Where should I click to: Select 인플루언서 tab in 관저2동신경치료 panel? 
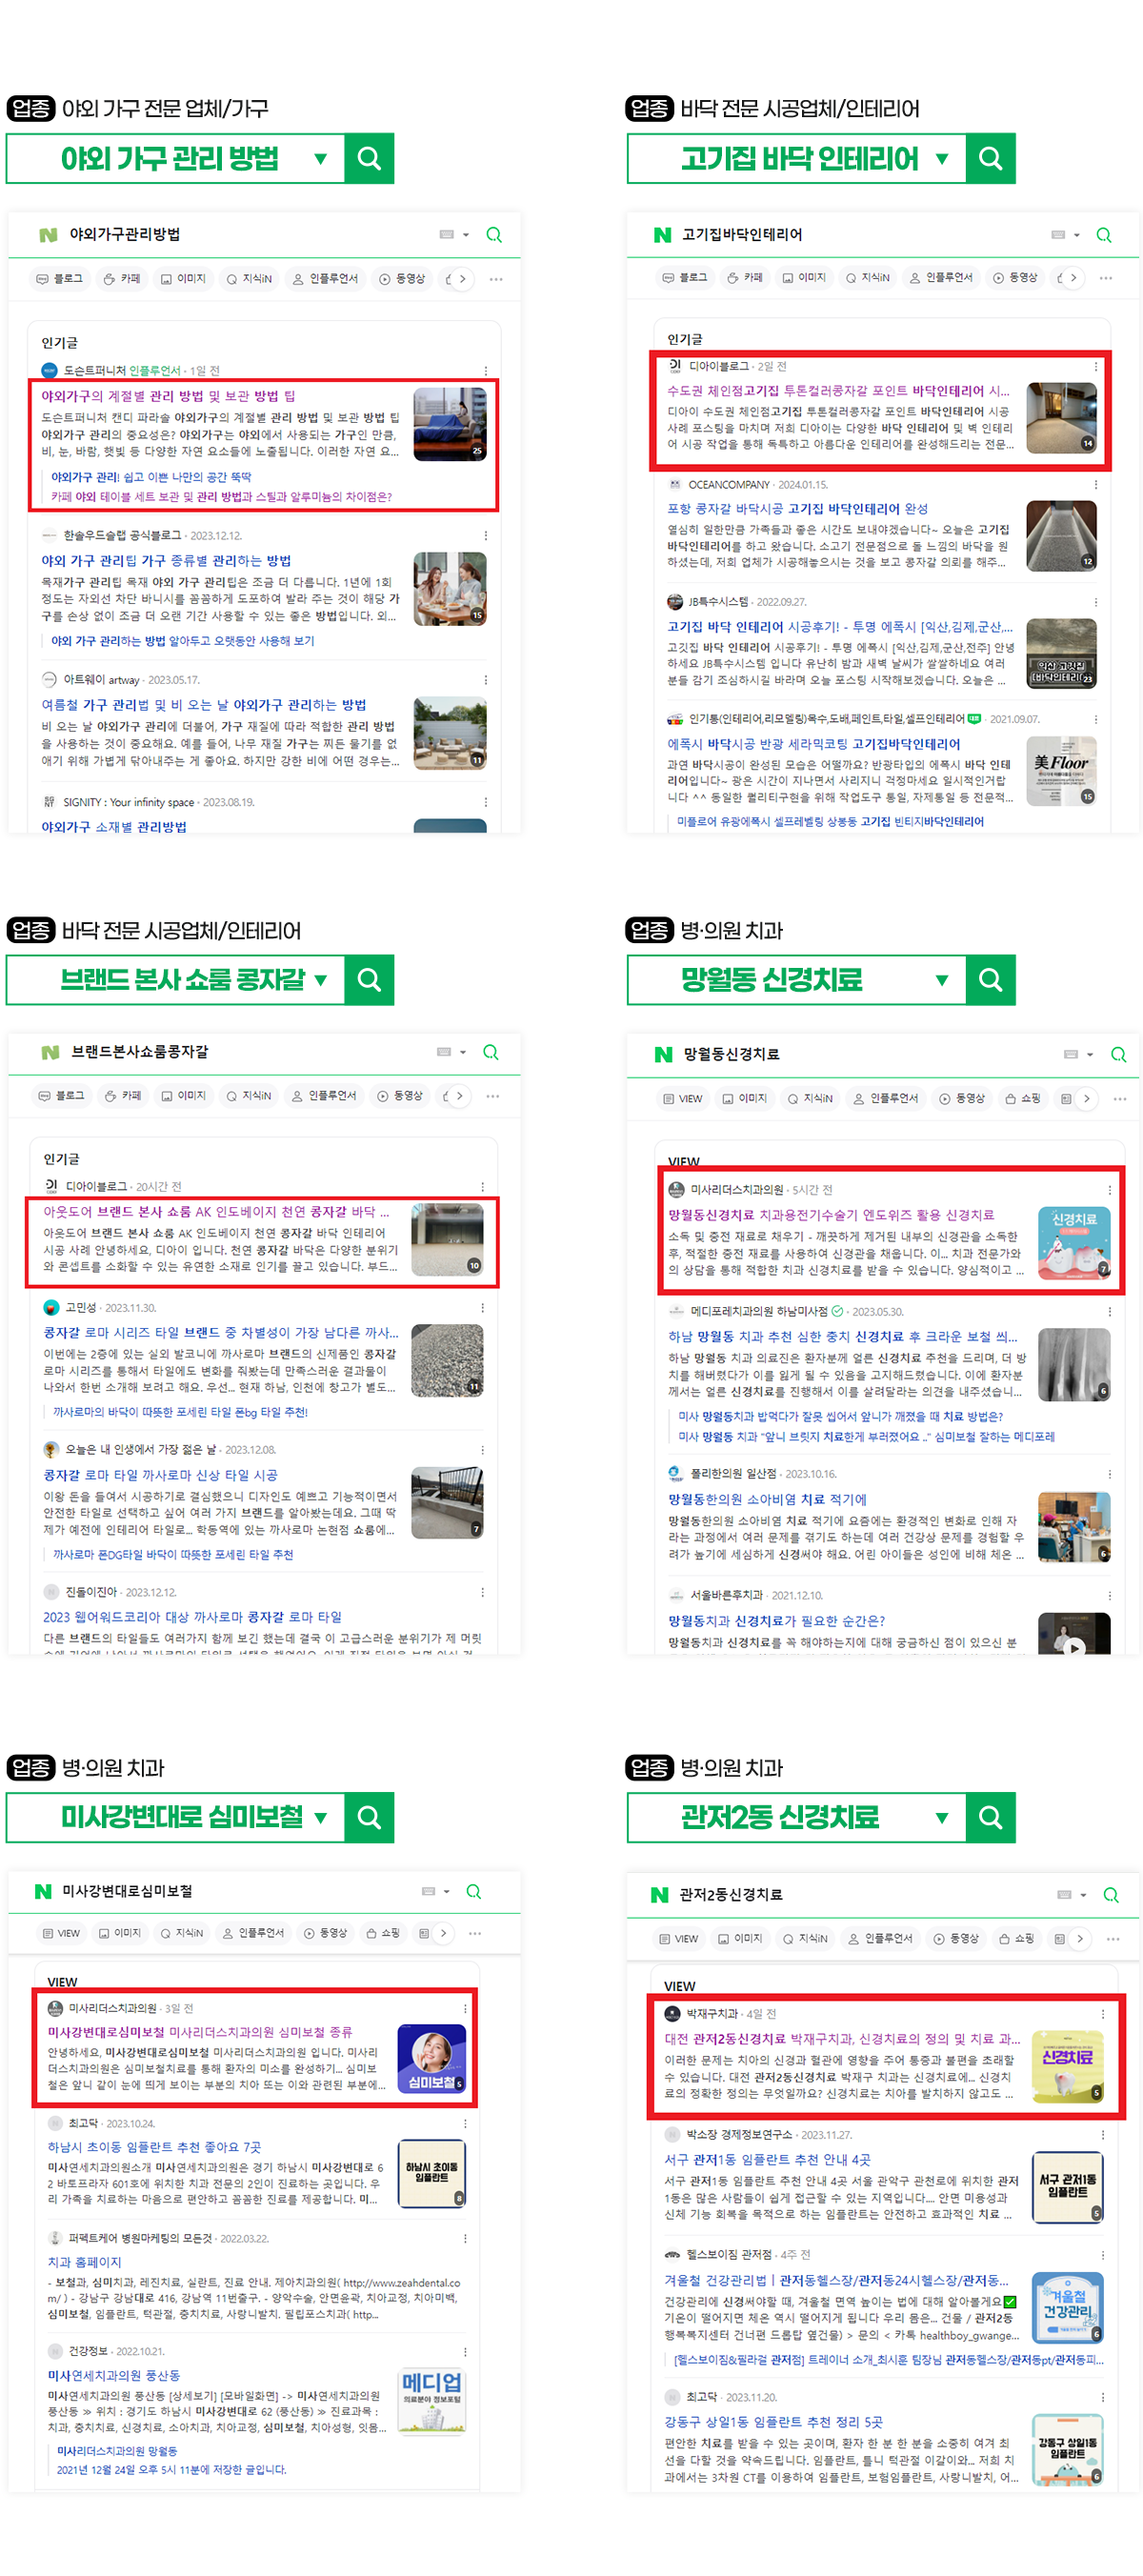pos(880,1938)
